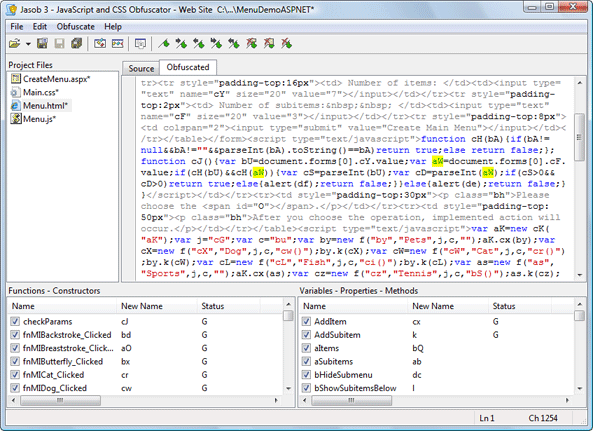Click the plain green flag toolbar icon
The height and width of the screenshot is (431, 593).
click(163, 44)
